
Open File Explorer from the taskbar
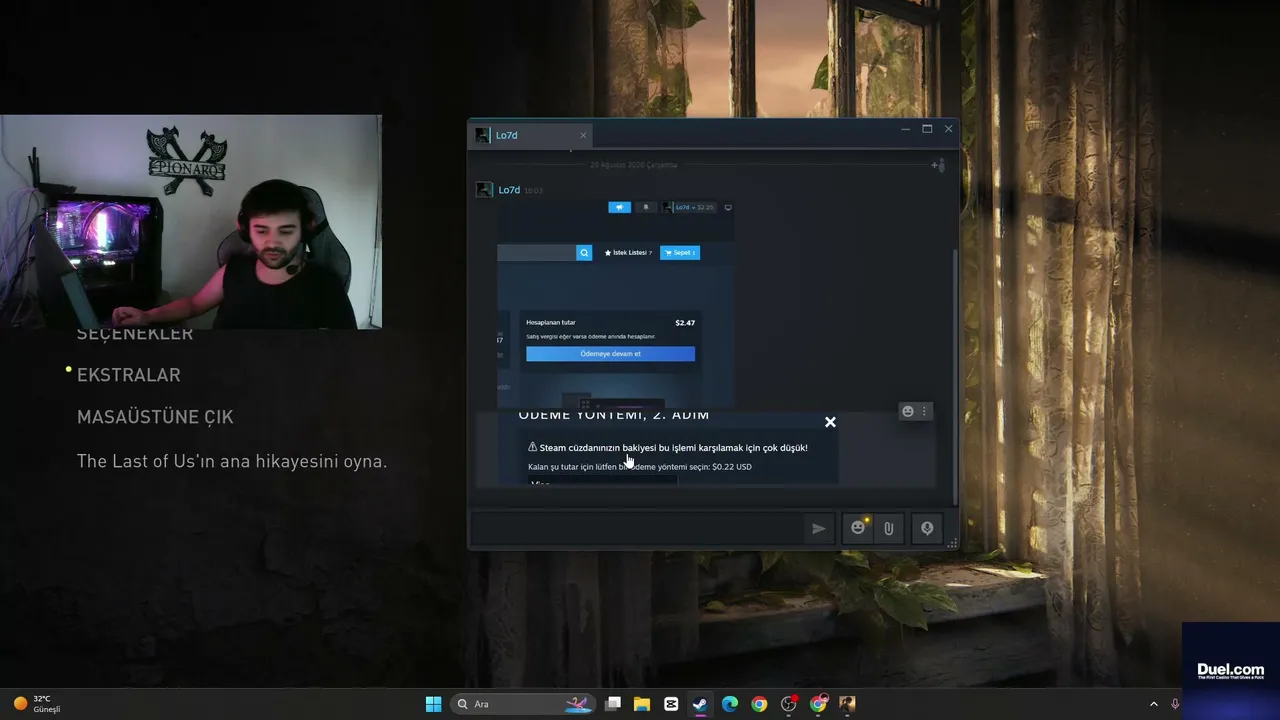point(642,704)
